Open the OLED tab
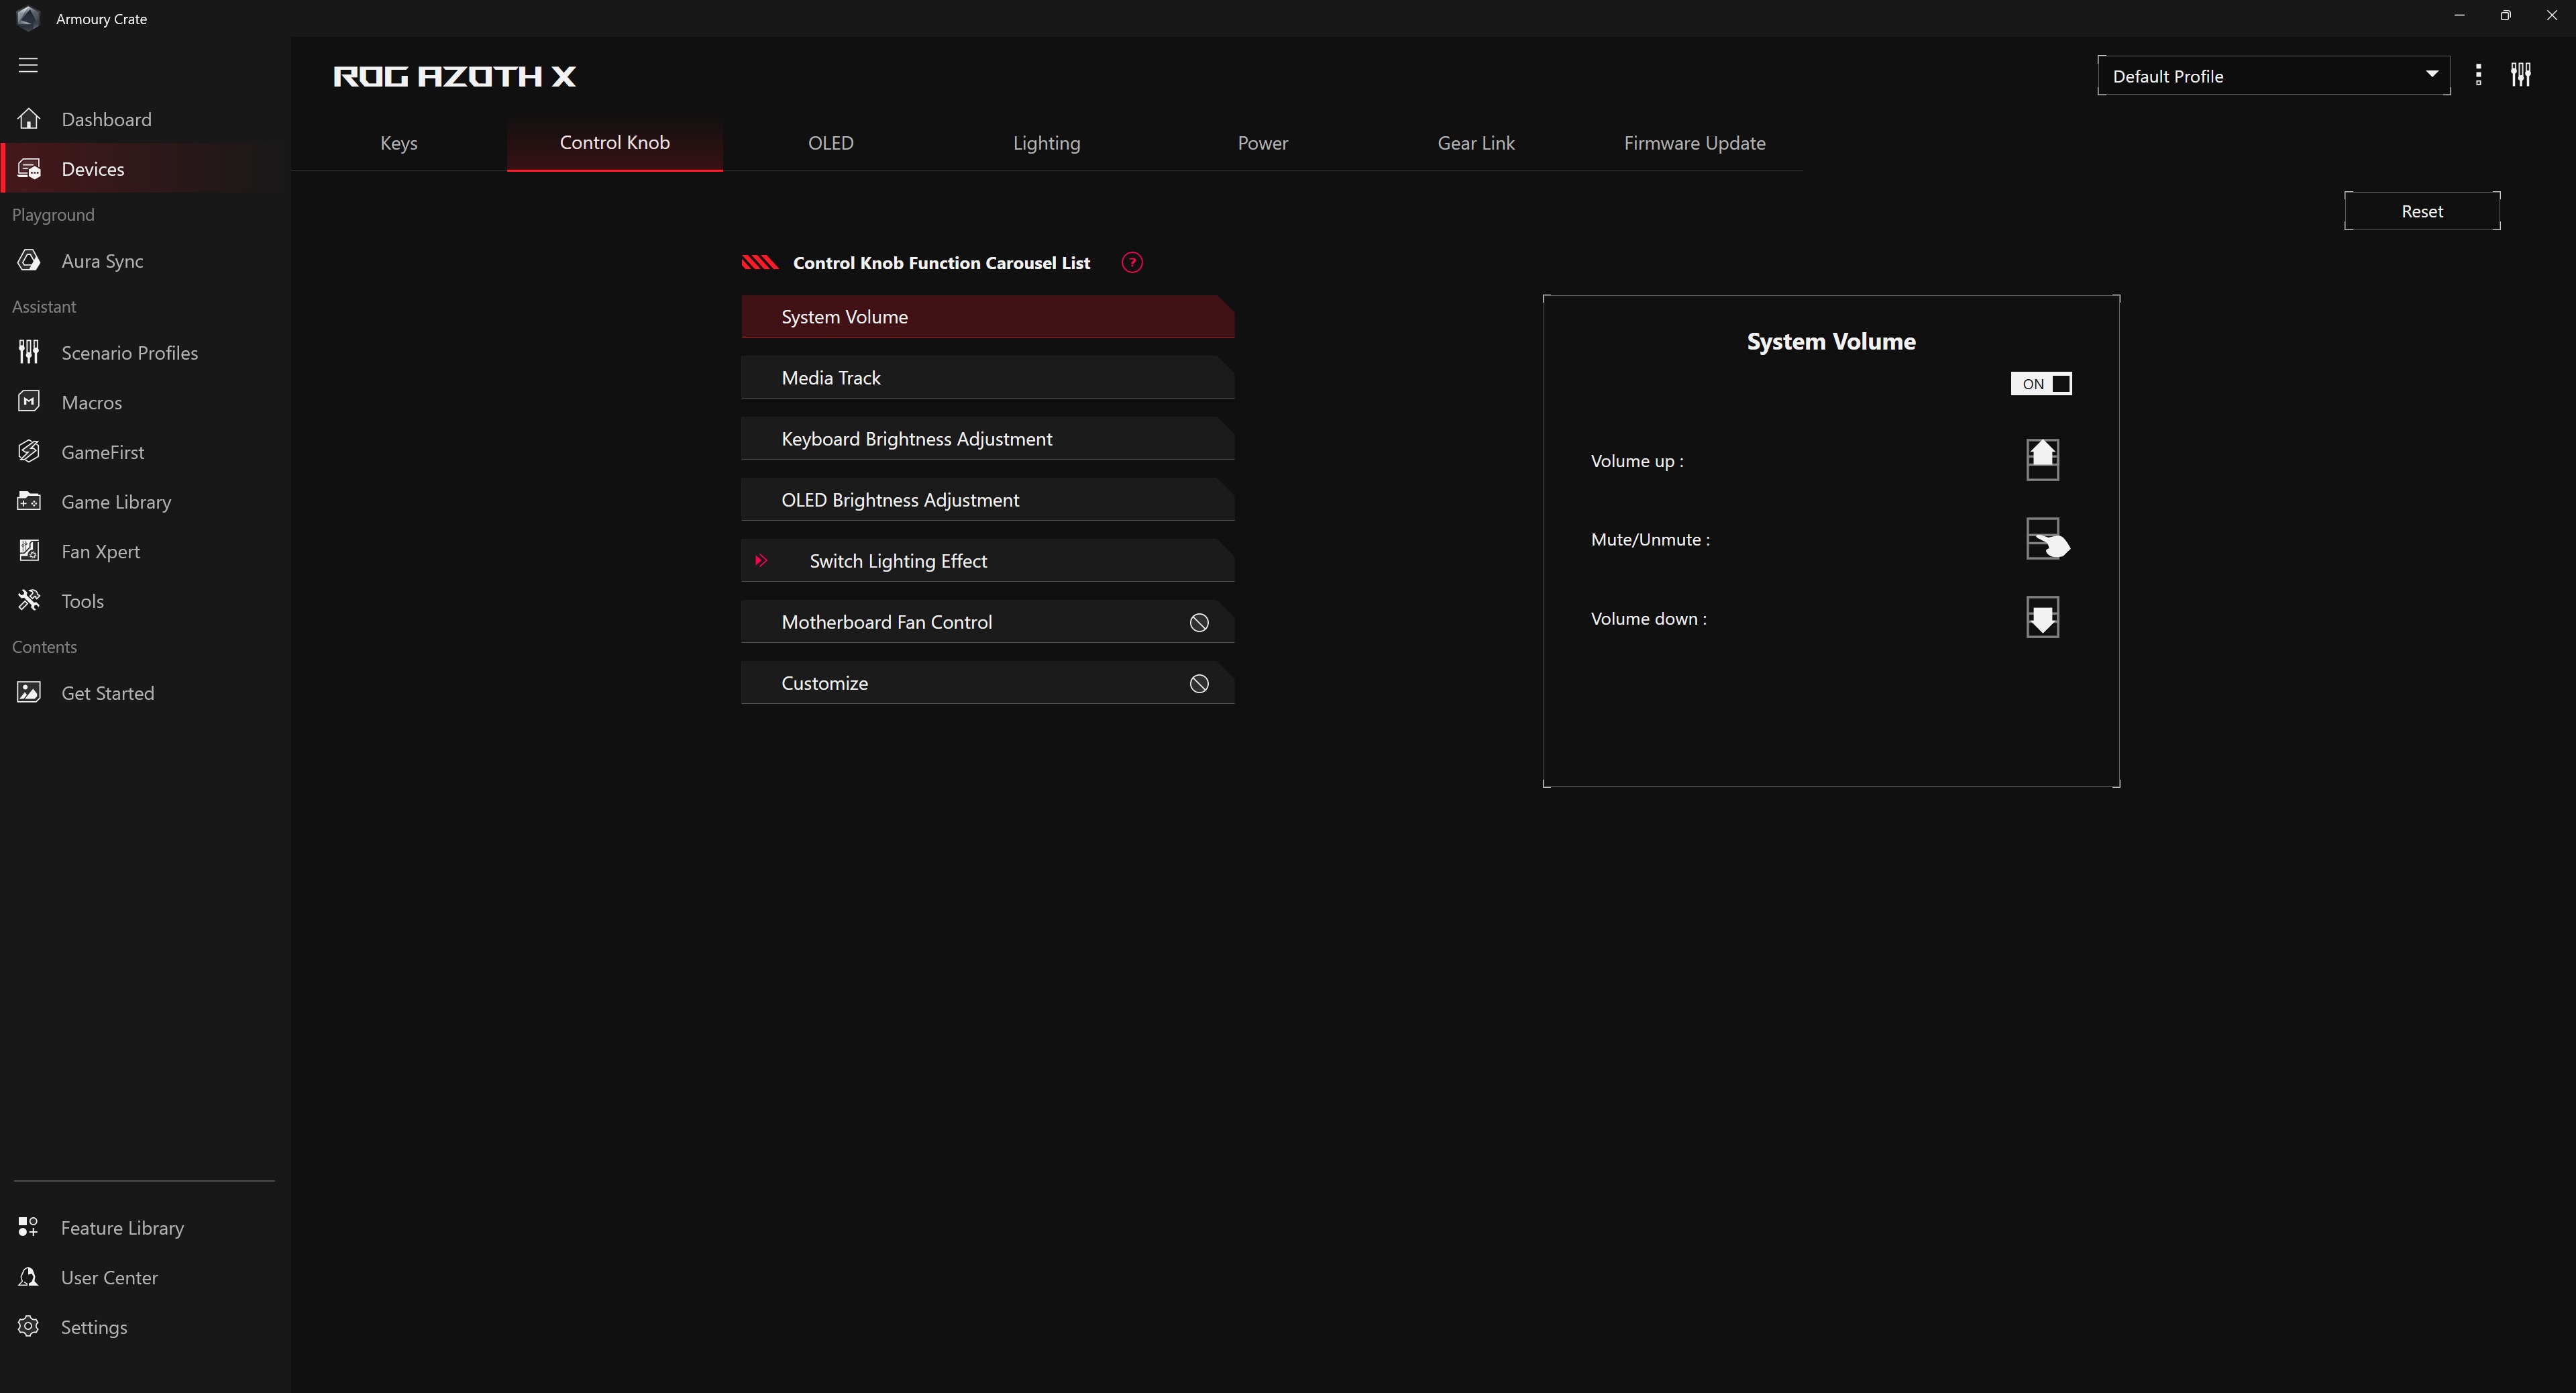Viewport: 2576px width, 1393px height. click(x=831, y=143)
